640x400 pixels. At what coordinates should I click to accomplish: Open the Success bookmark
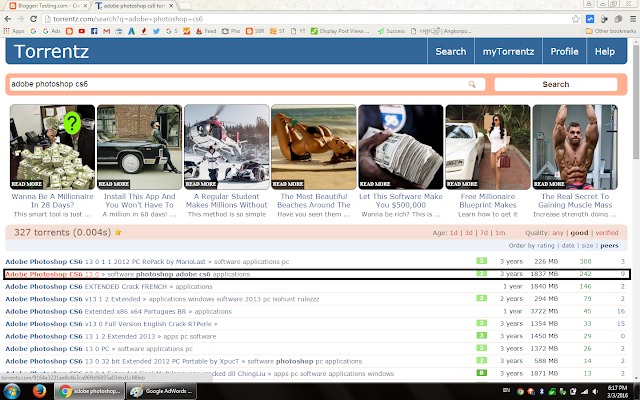391,31
